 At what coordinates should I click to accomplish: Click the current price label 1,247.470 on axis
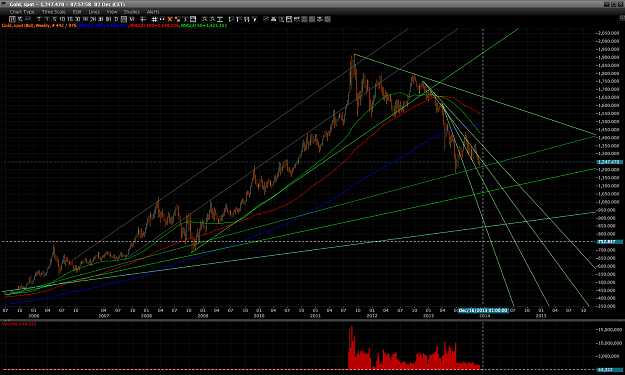click(x=609, y=162)
